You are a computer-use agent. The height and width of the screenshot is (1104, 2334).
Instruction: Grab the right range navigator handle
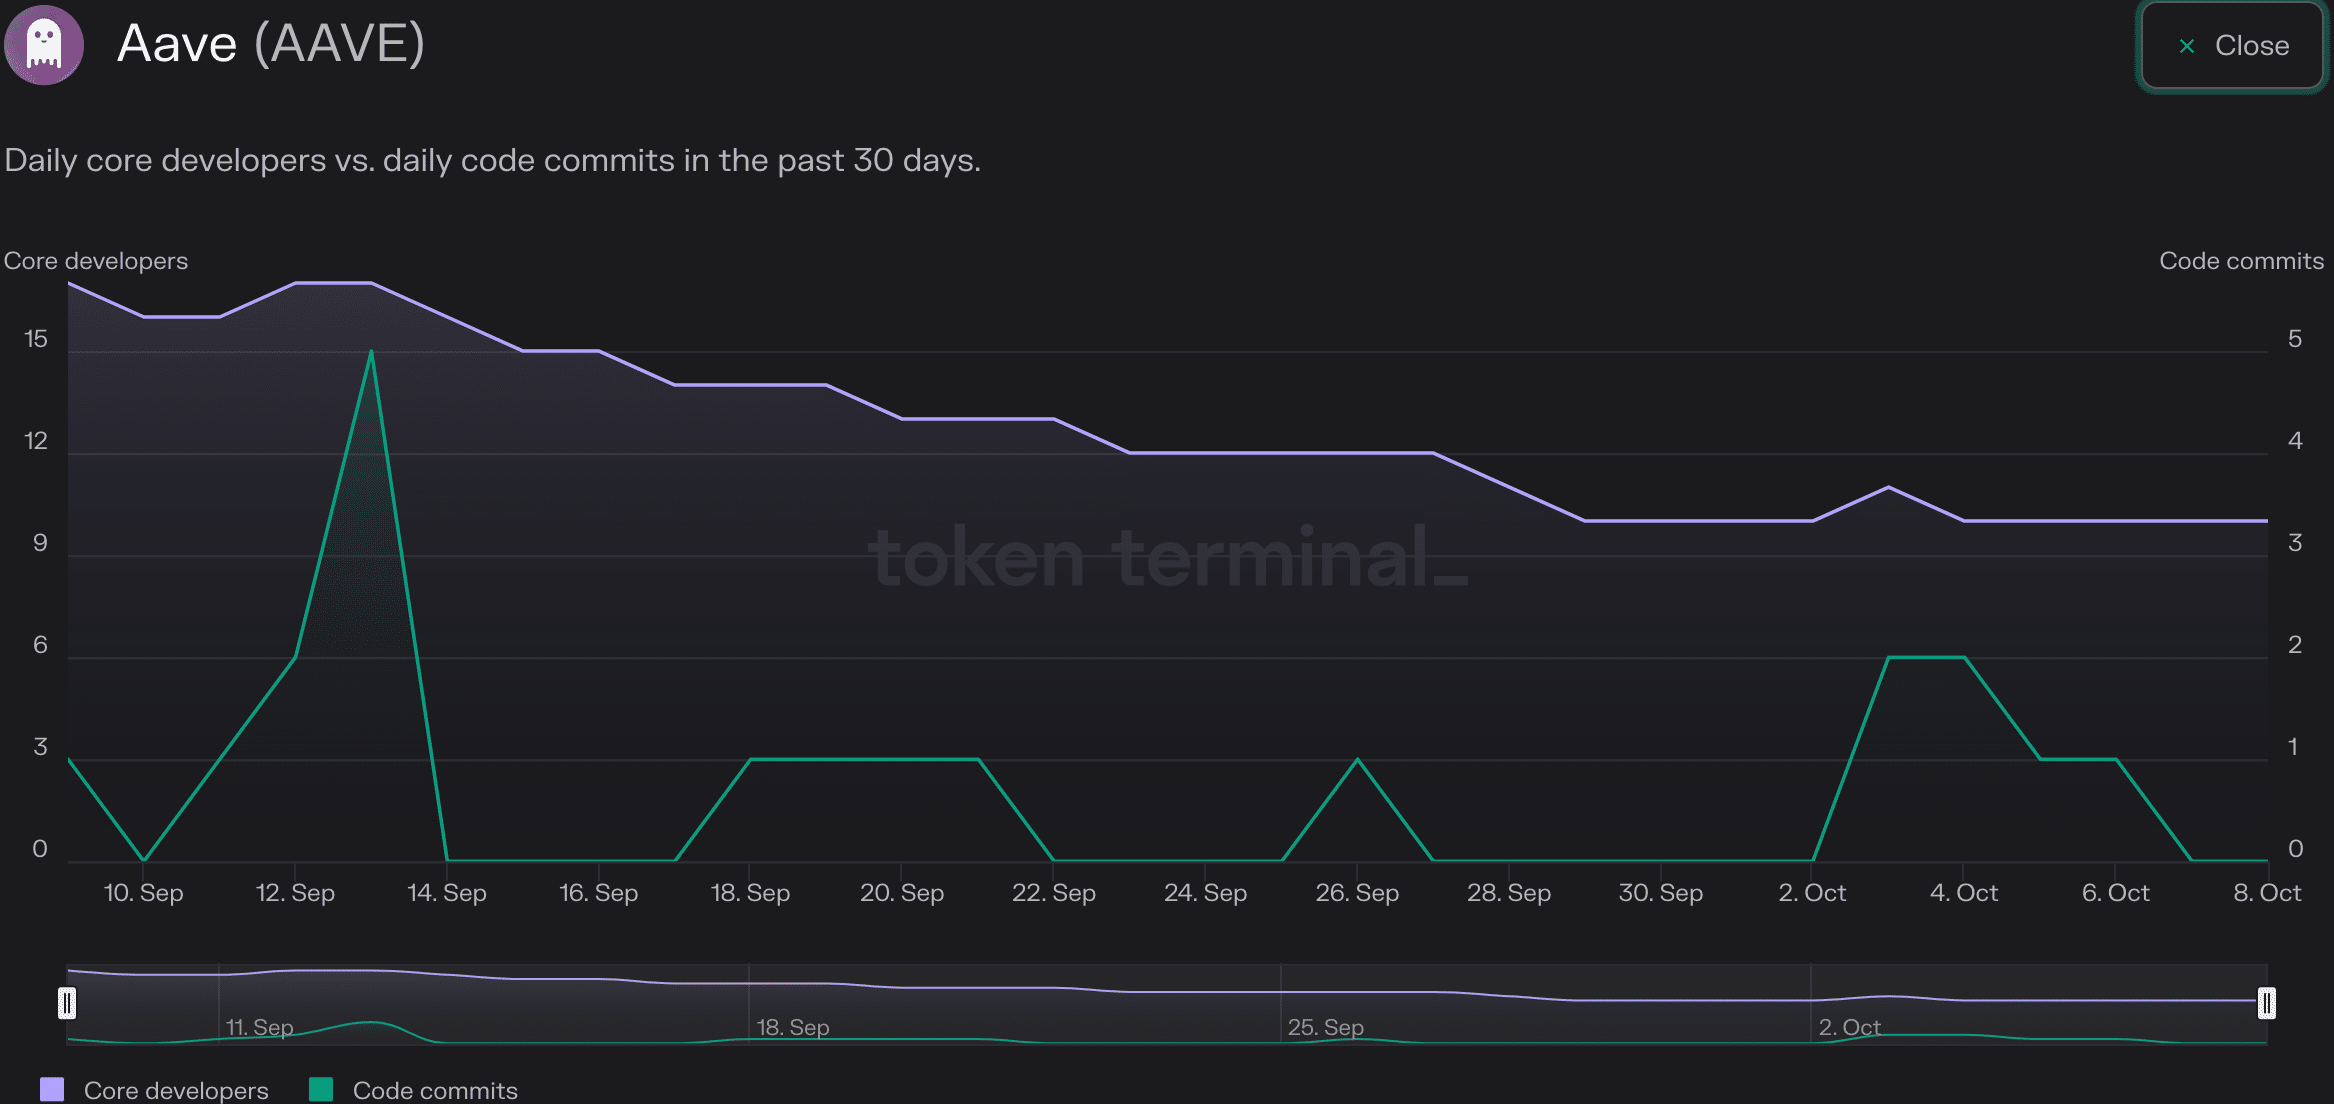click(x=2267, y=1003)
